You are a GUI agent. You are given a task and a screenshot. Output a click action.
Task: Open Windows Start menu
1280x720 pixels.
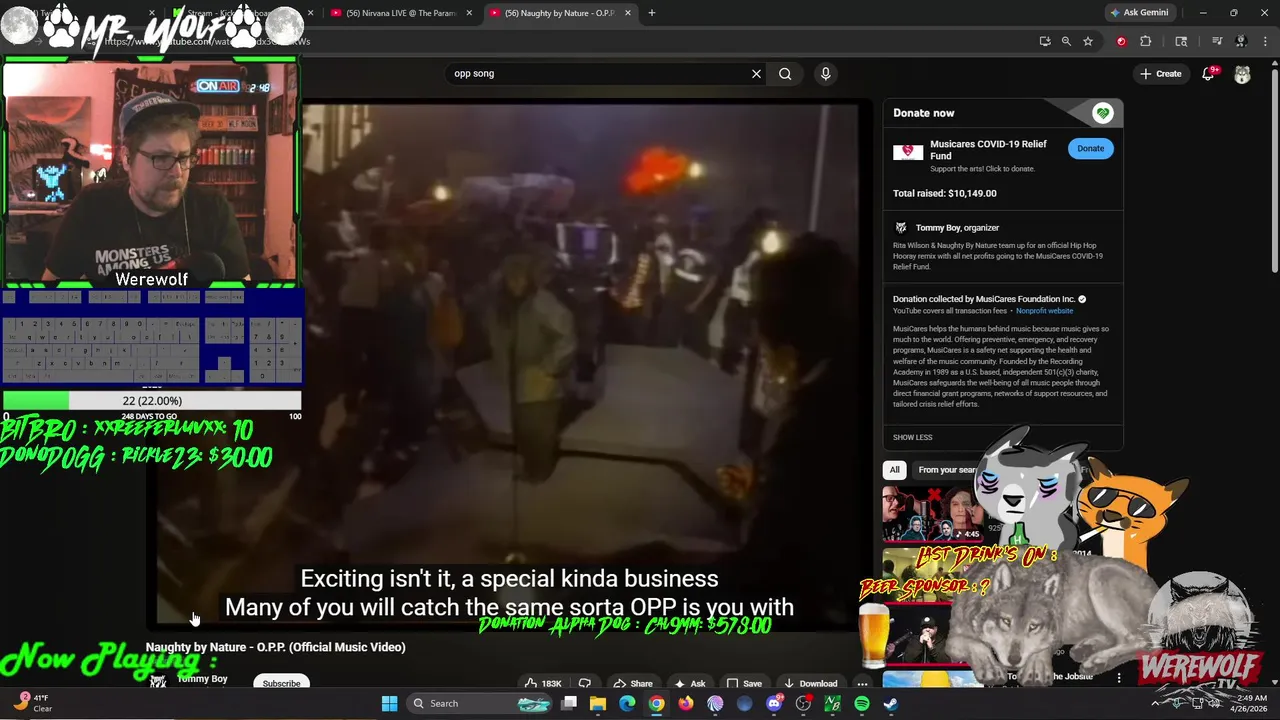pyautogui.click(x=389, y=704)
